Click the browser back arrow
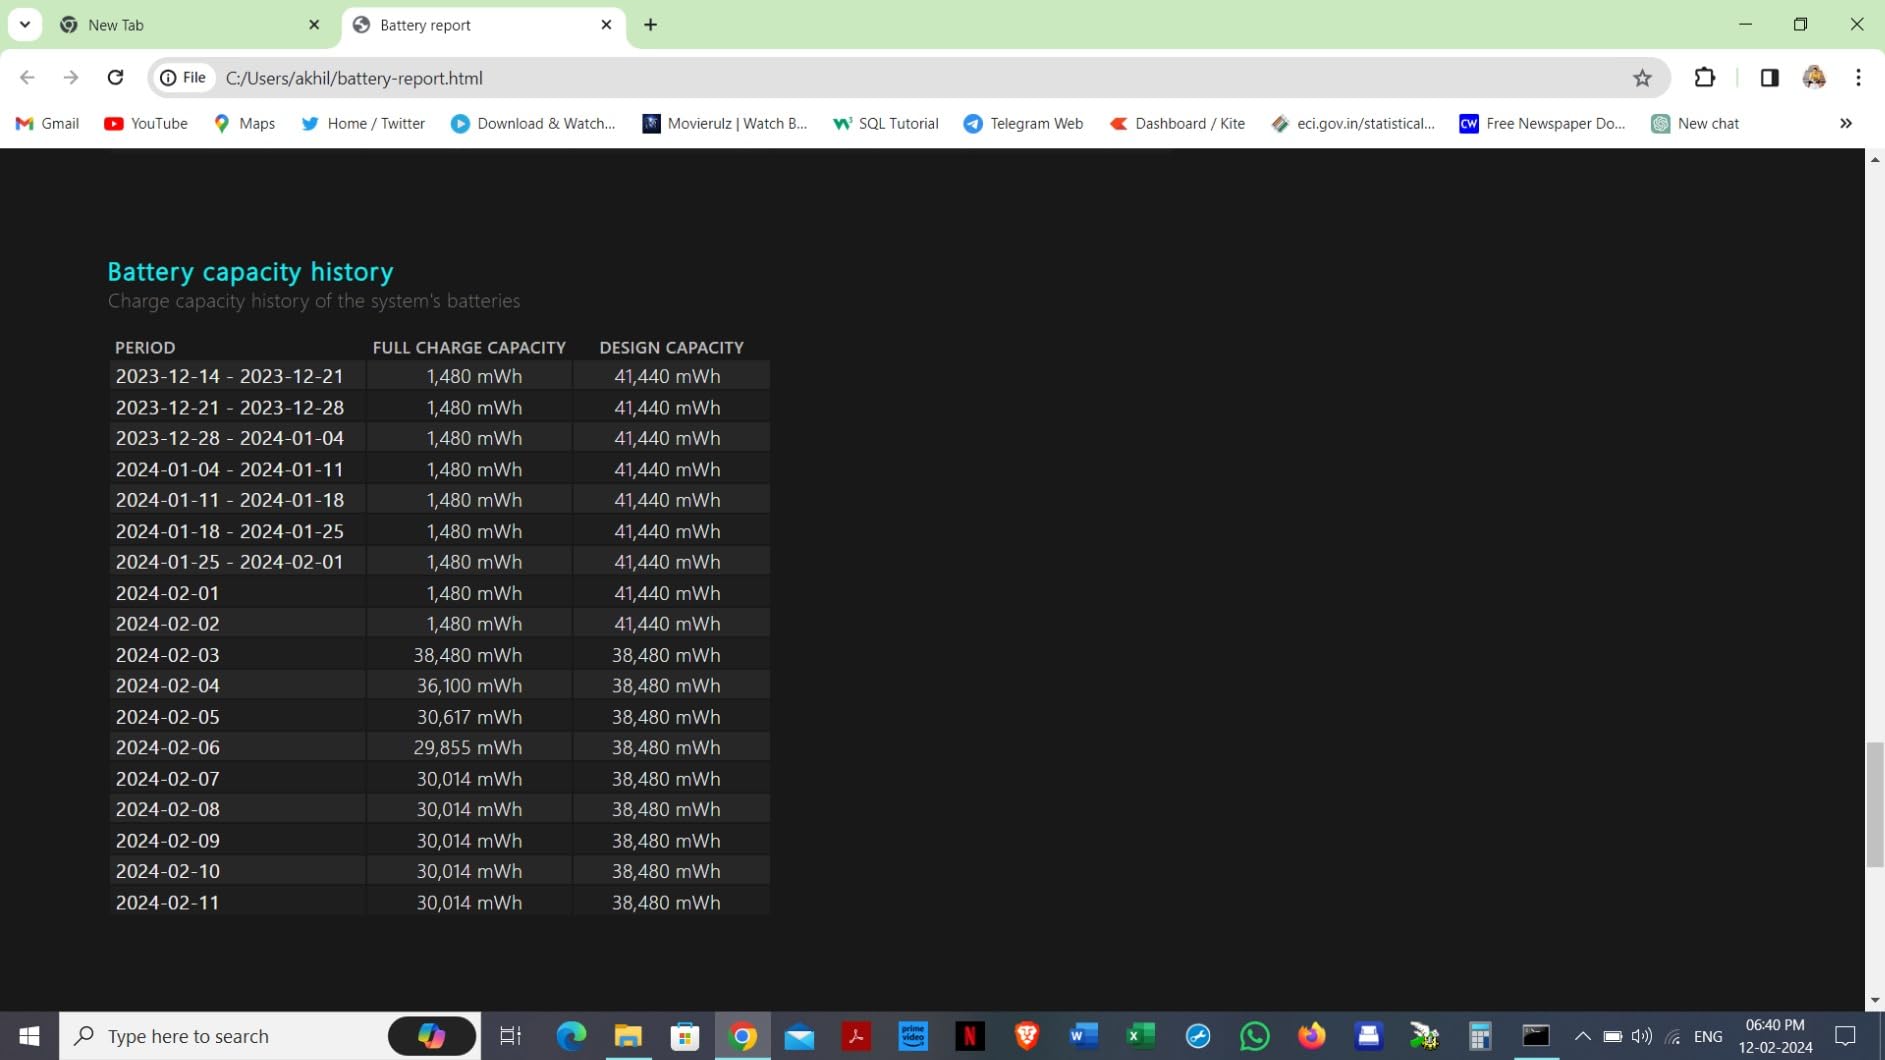The image size is (1885, 1060). coord(27,78)
